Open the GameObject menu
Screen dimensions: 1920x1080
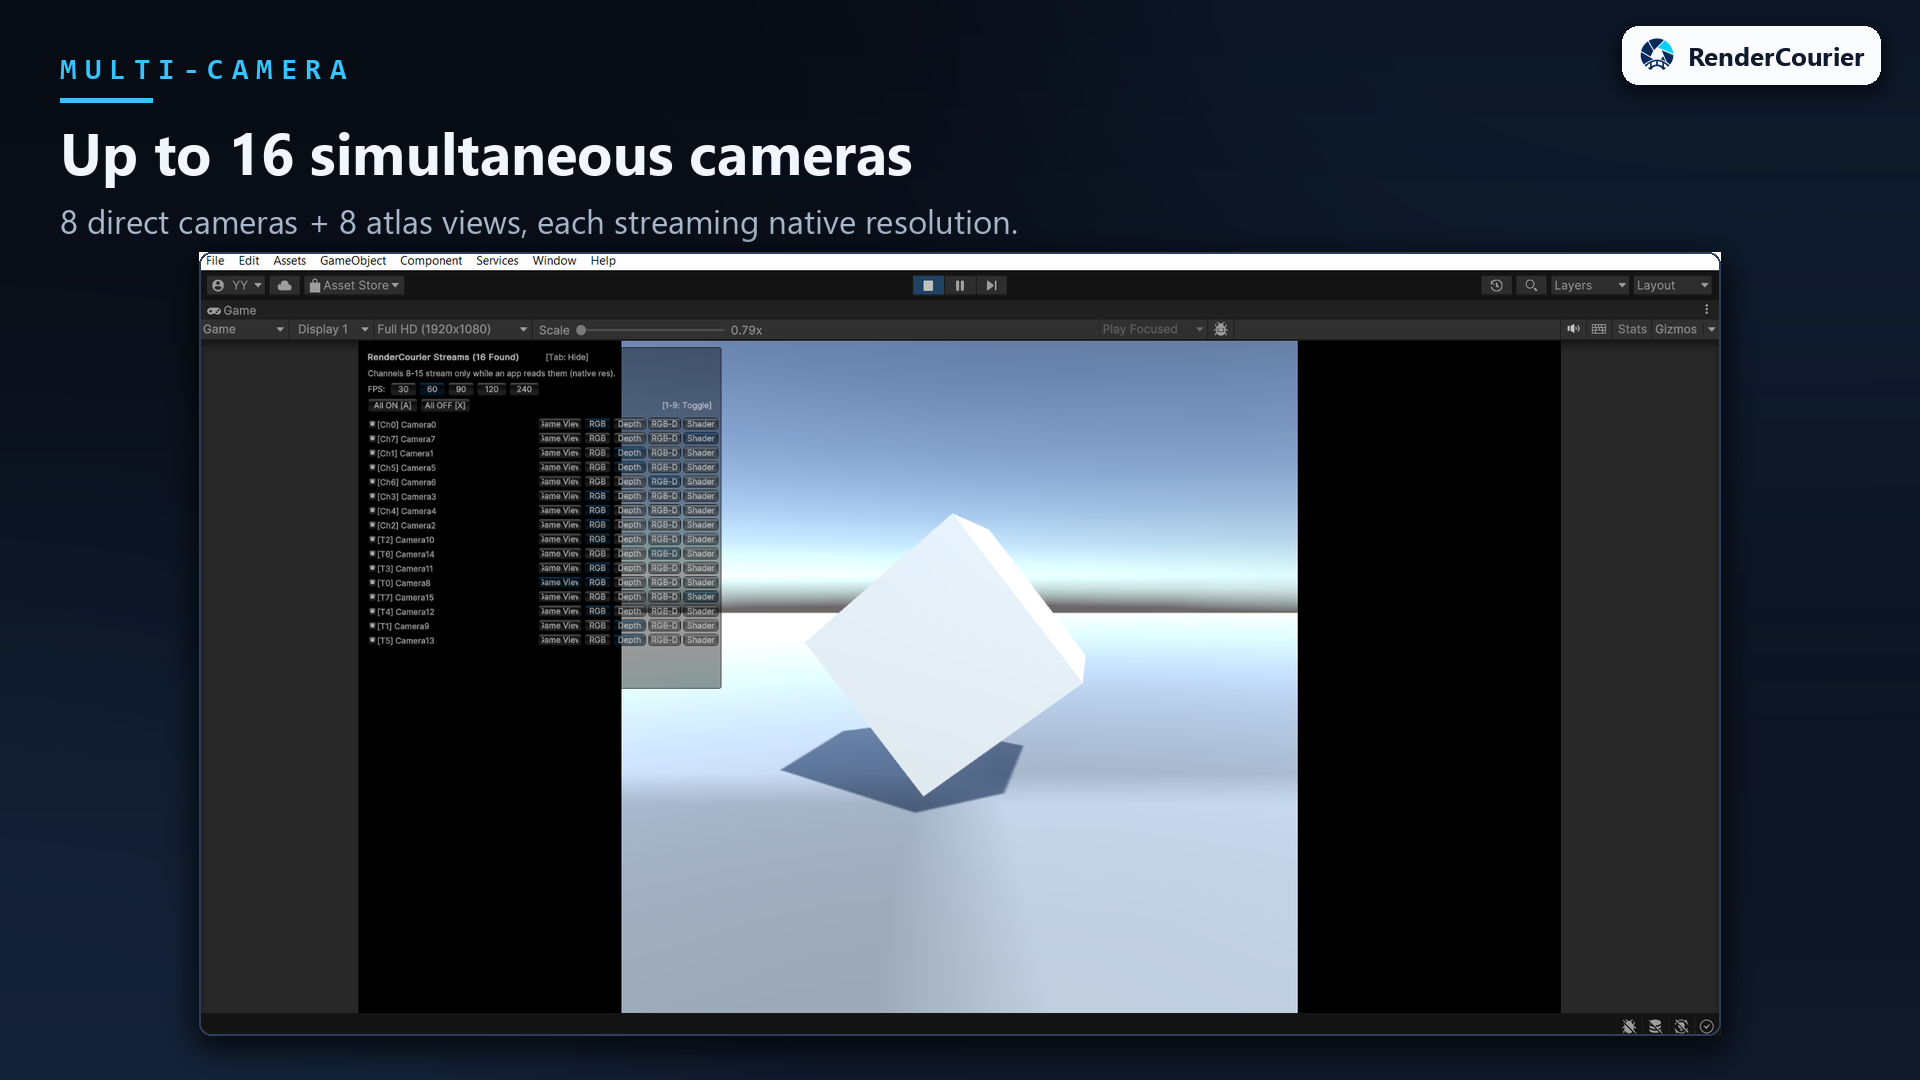point(353,261)
